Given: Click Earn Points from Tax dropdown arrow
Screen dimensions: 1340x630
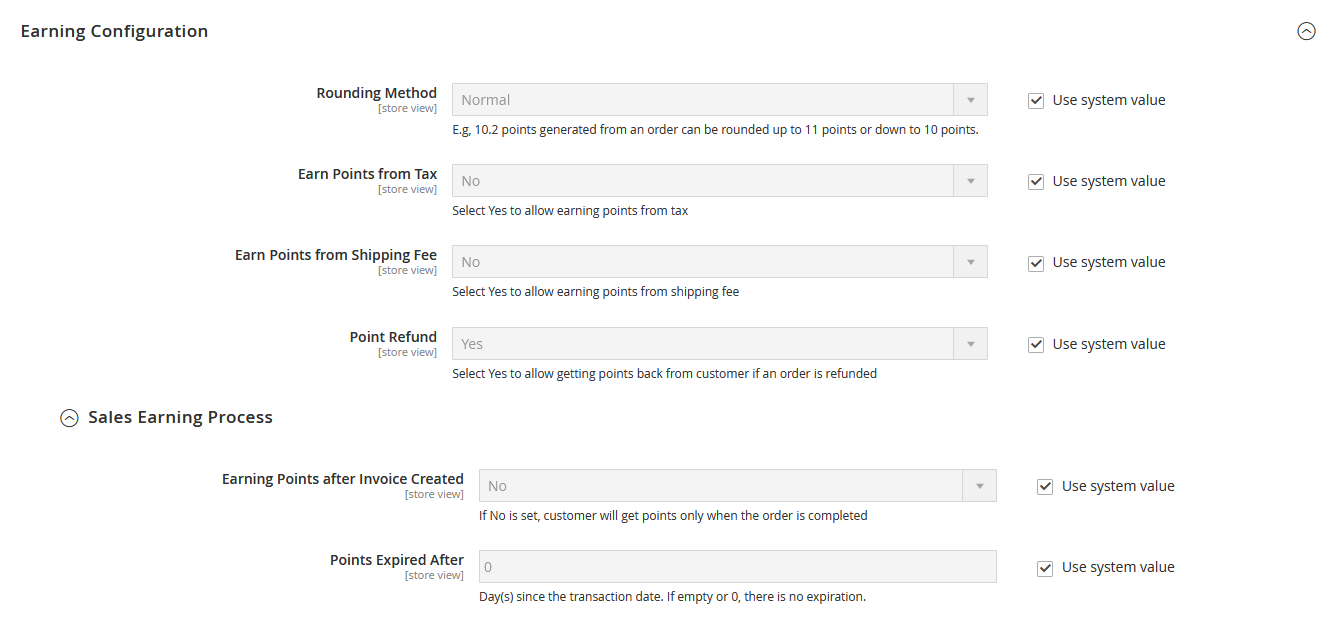Looking at the screenshot, I should [970, 181].
